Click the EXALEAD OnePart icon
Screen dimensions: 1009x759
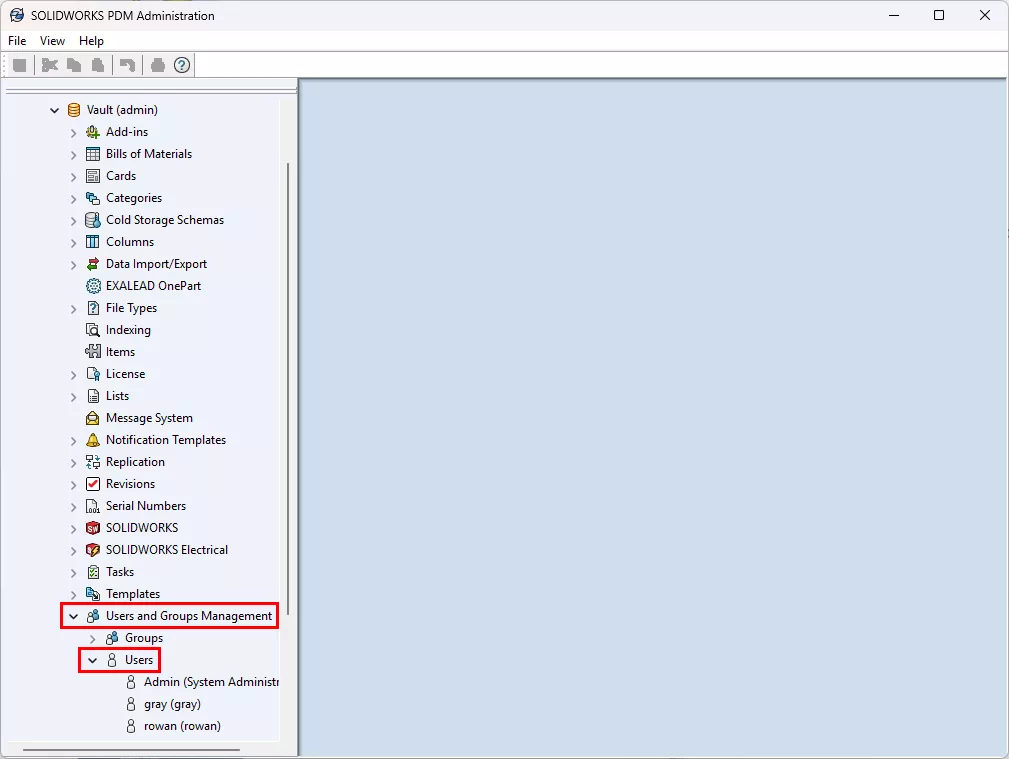click(x=93, y=286)
